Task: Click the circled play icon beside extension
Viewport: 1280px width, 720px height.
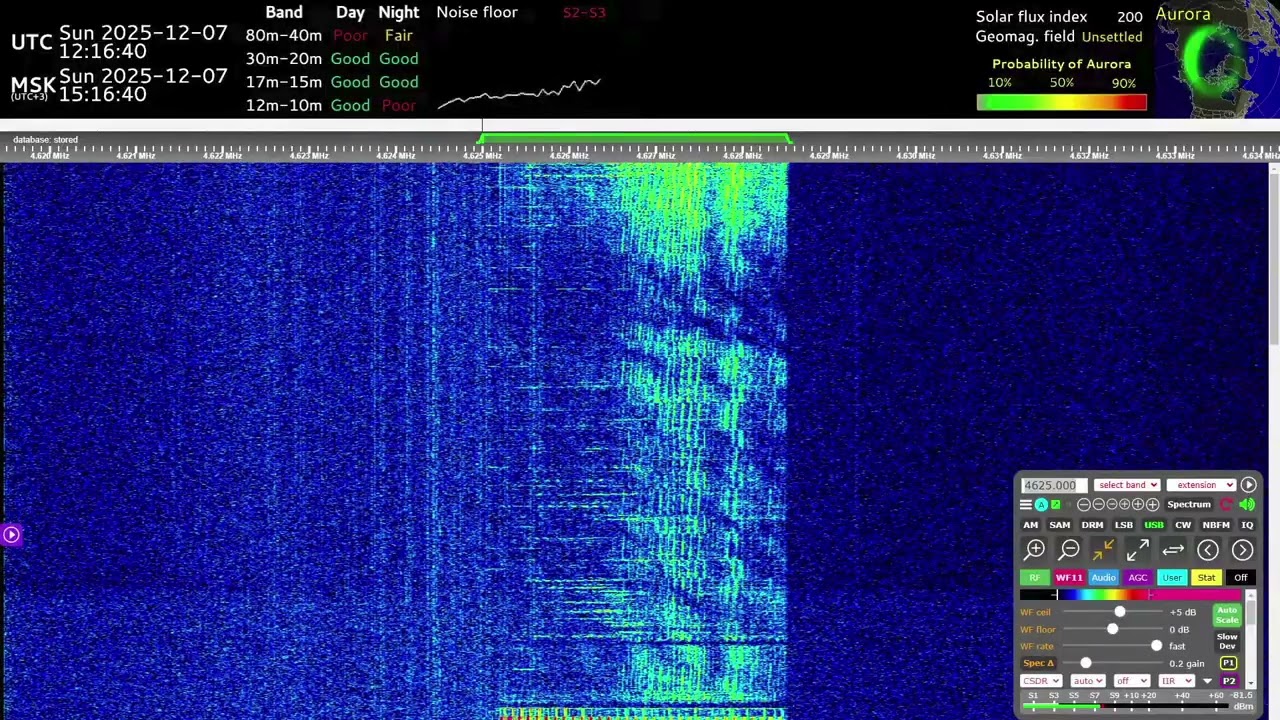Action: point(1249,485)
